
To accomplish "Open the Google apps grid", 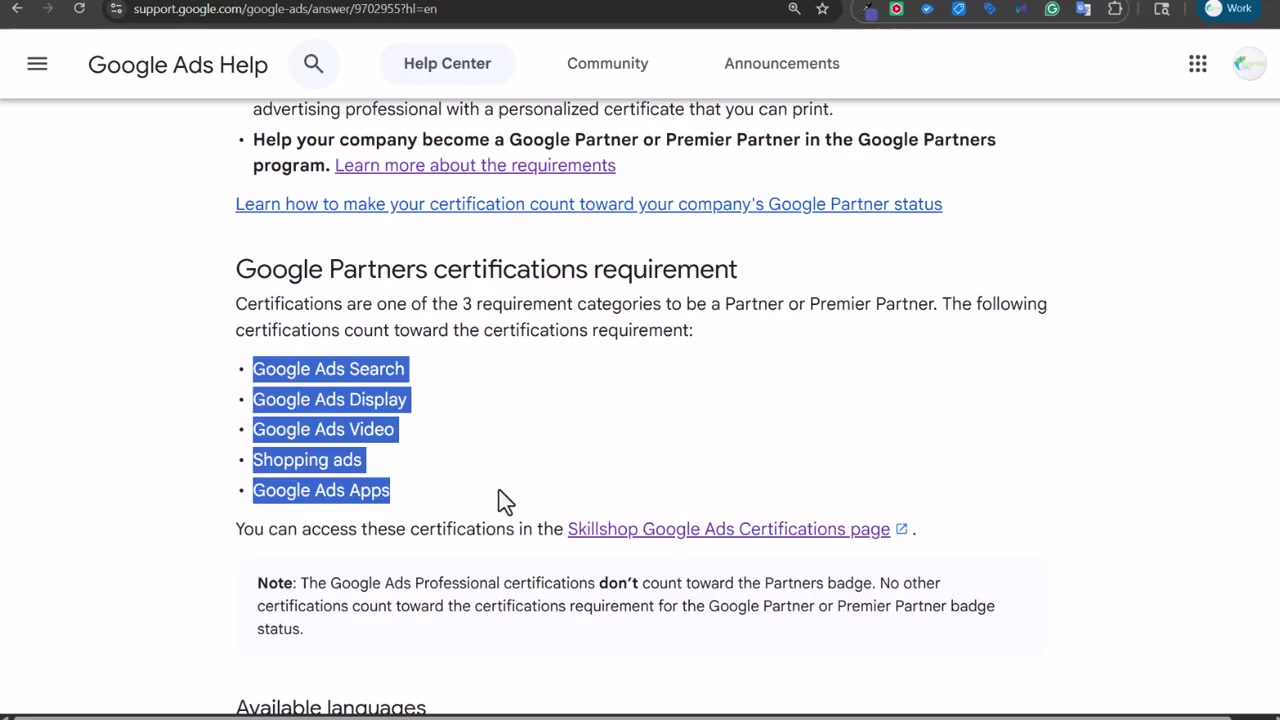I will (1197, 64).
